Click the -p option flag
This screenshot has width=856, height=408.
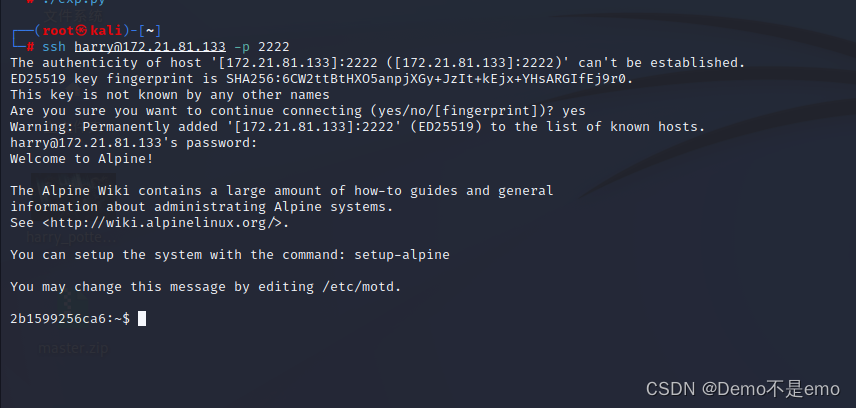pyautogui.click(x=242, y=47)
